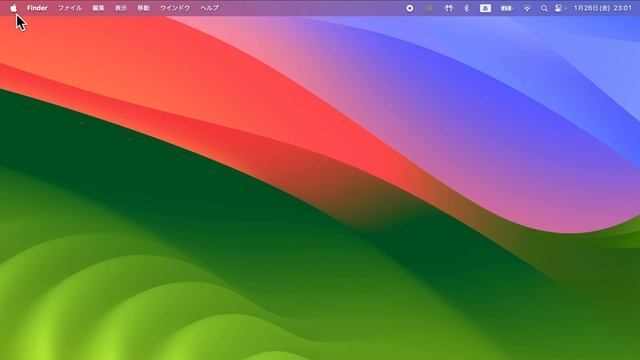640x360 pixels.
Task: Open the ファイル menu
Action: (70, 8)
